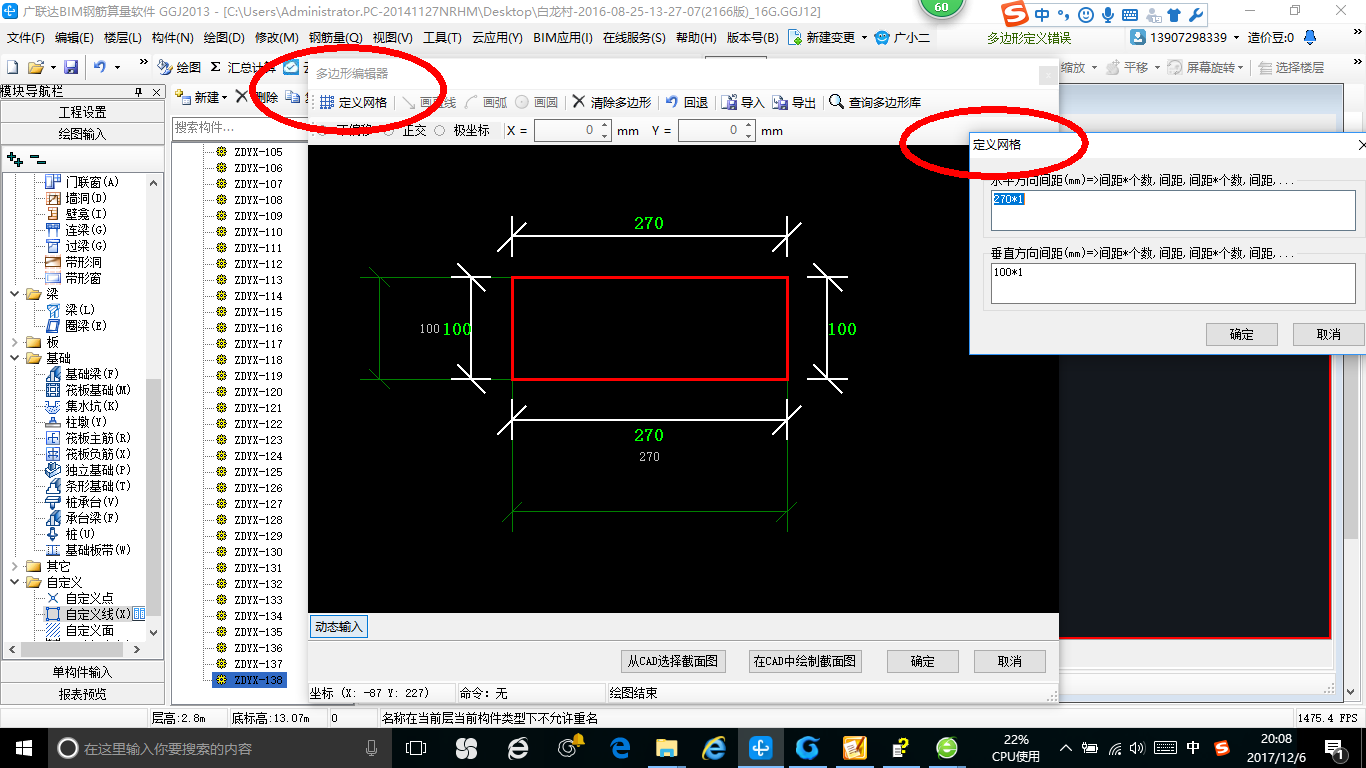Click 确定 in polygon editor bottom
This screenshot has height=768, width=1366.
click(x=922, y=661)
